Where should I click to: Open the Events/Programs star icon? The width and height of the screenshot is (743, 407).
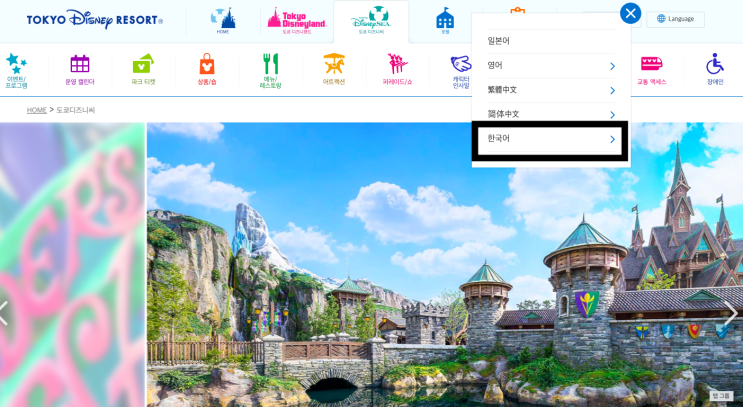pyautogui.click(x=16, y=71)
